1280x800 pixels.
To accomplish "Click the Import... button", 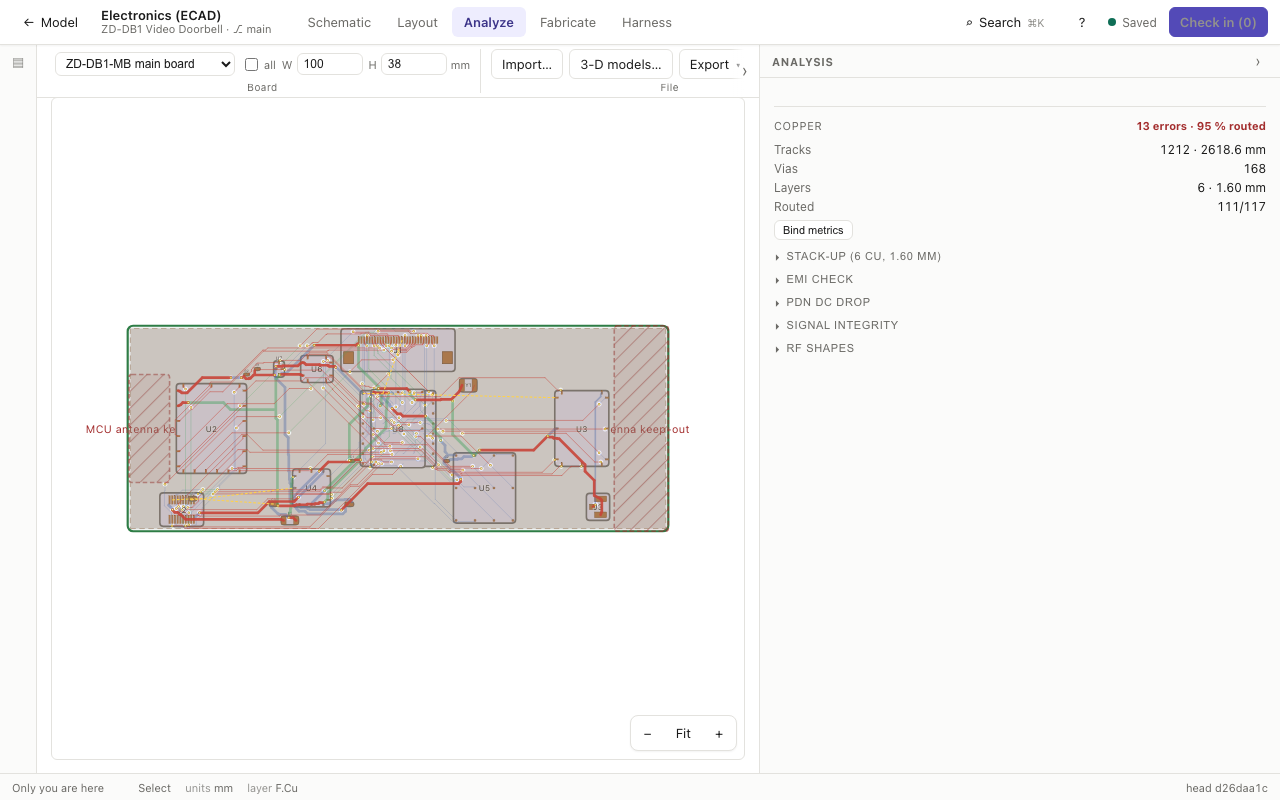I will [527, 64].
